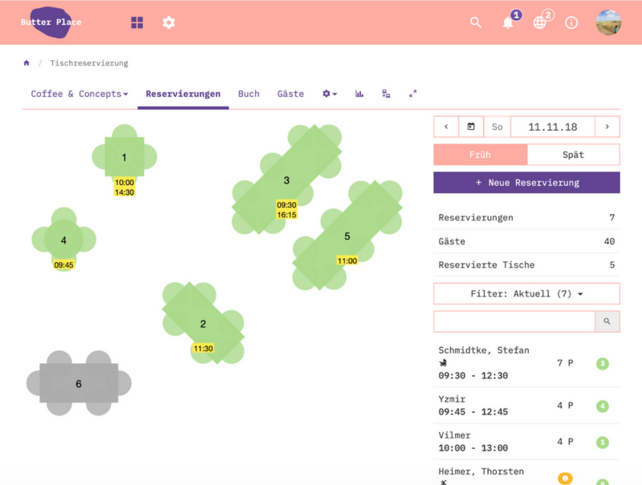The height and width of the screenshot is (485, 642).
Task: Switch to the Buch tab
Action: [249, 94]
